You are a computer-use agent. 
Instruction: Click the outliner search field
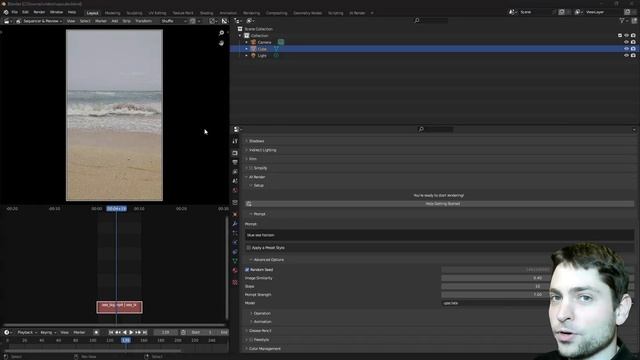[431, 20]
